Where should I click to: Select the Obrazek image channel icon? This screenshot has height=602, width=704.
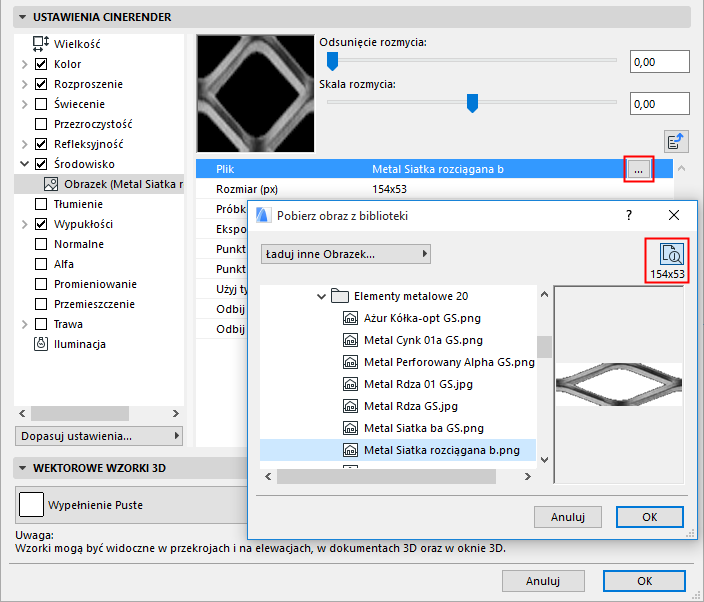click(51, 184)
